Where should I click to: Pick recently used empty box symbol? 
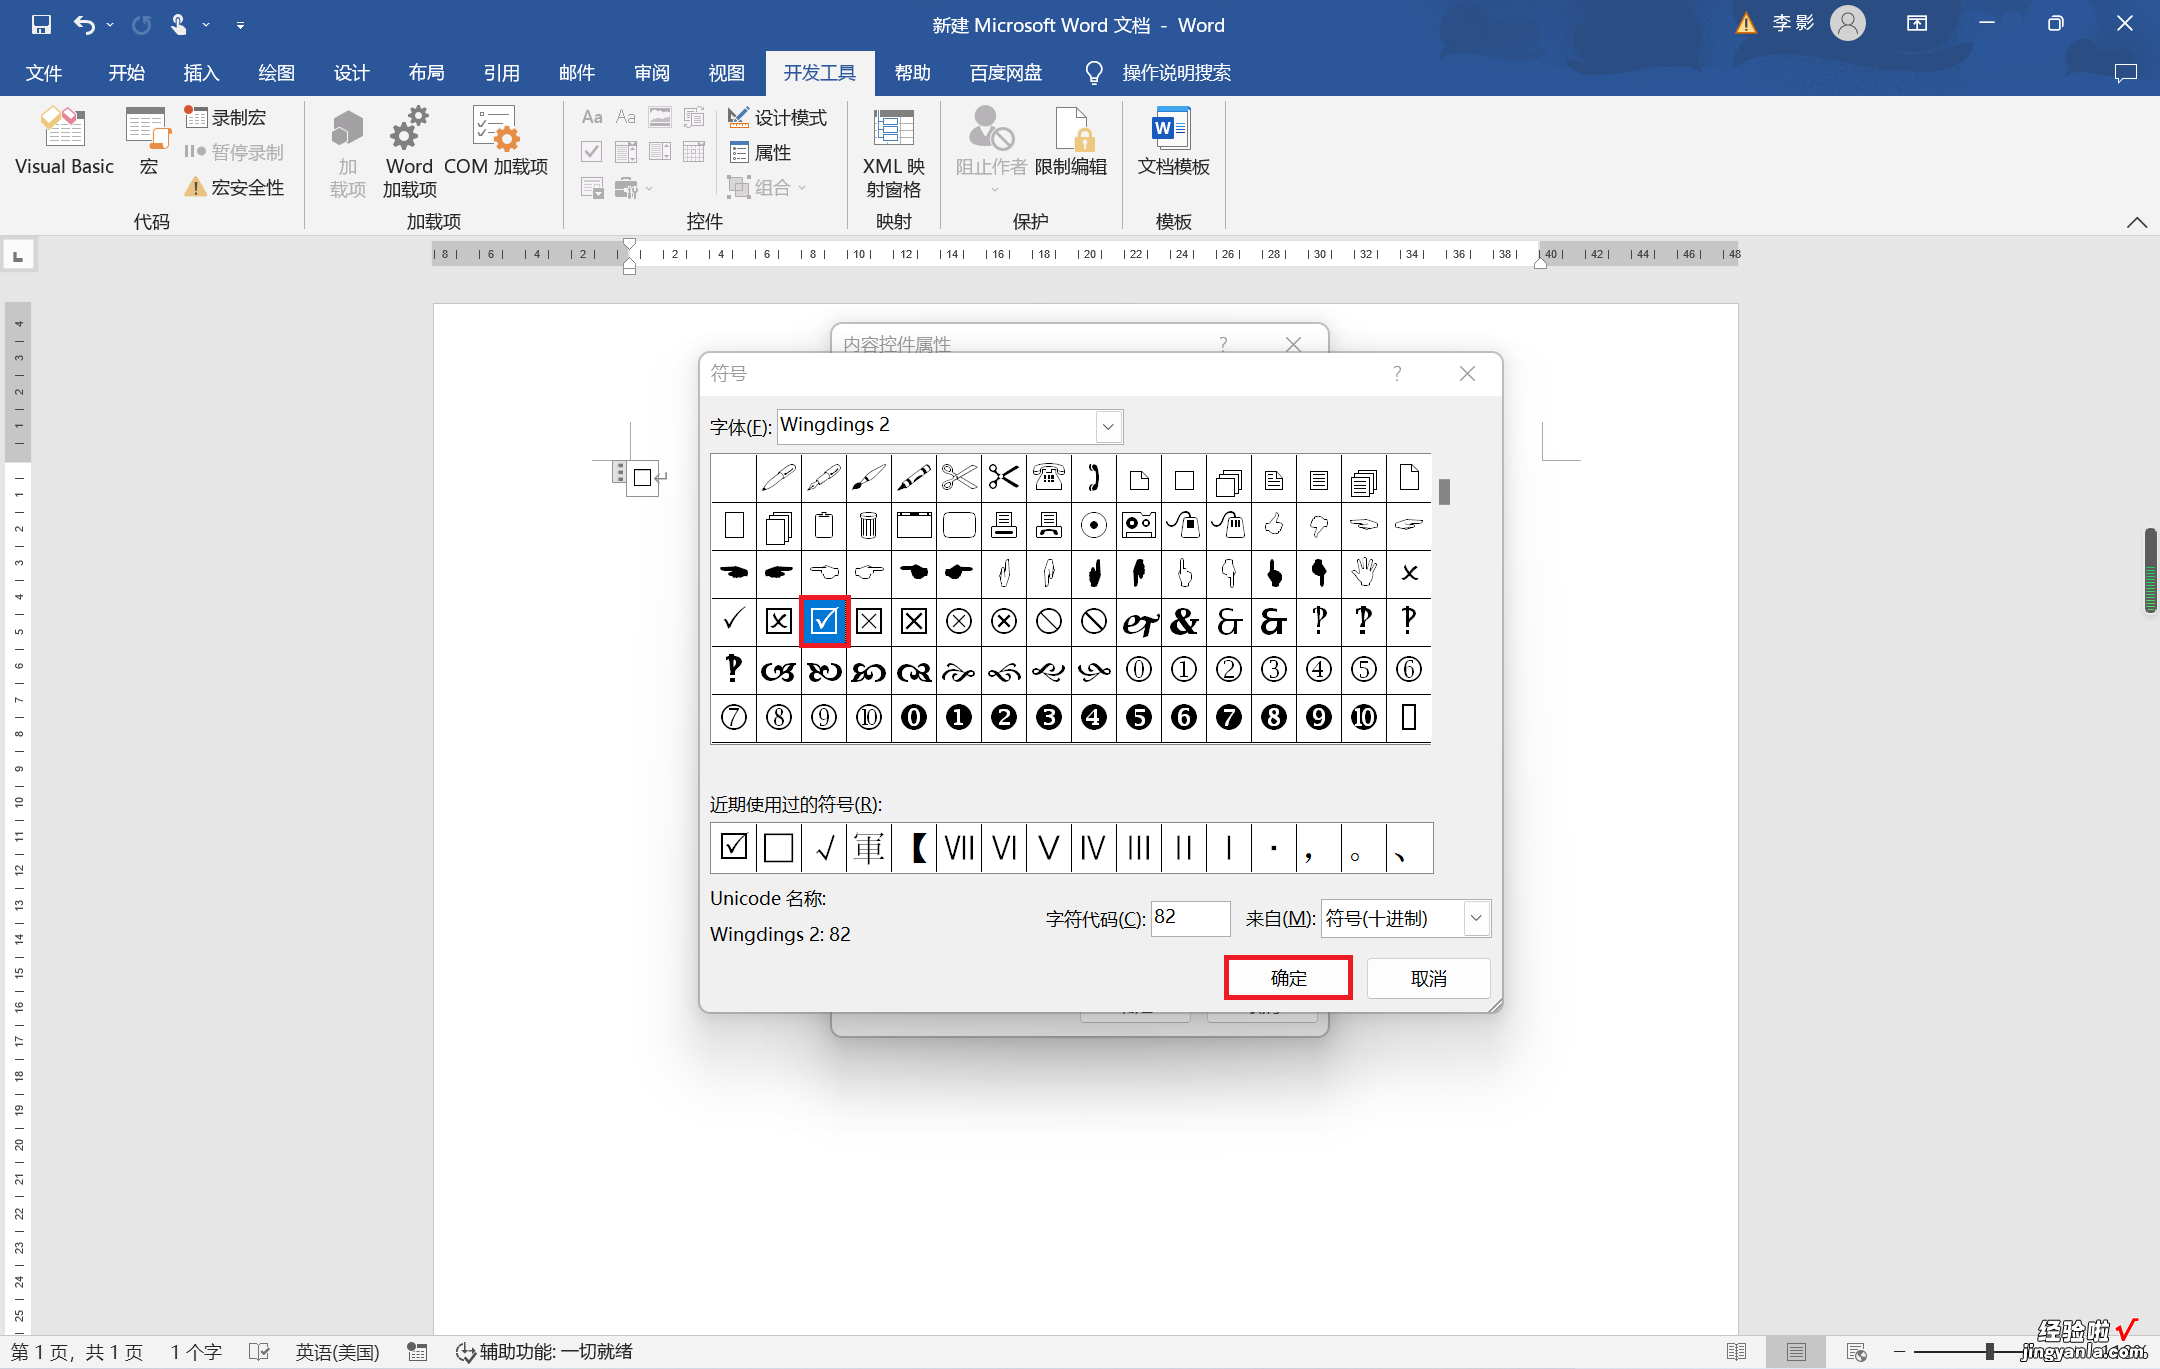(779, 847)
